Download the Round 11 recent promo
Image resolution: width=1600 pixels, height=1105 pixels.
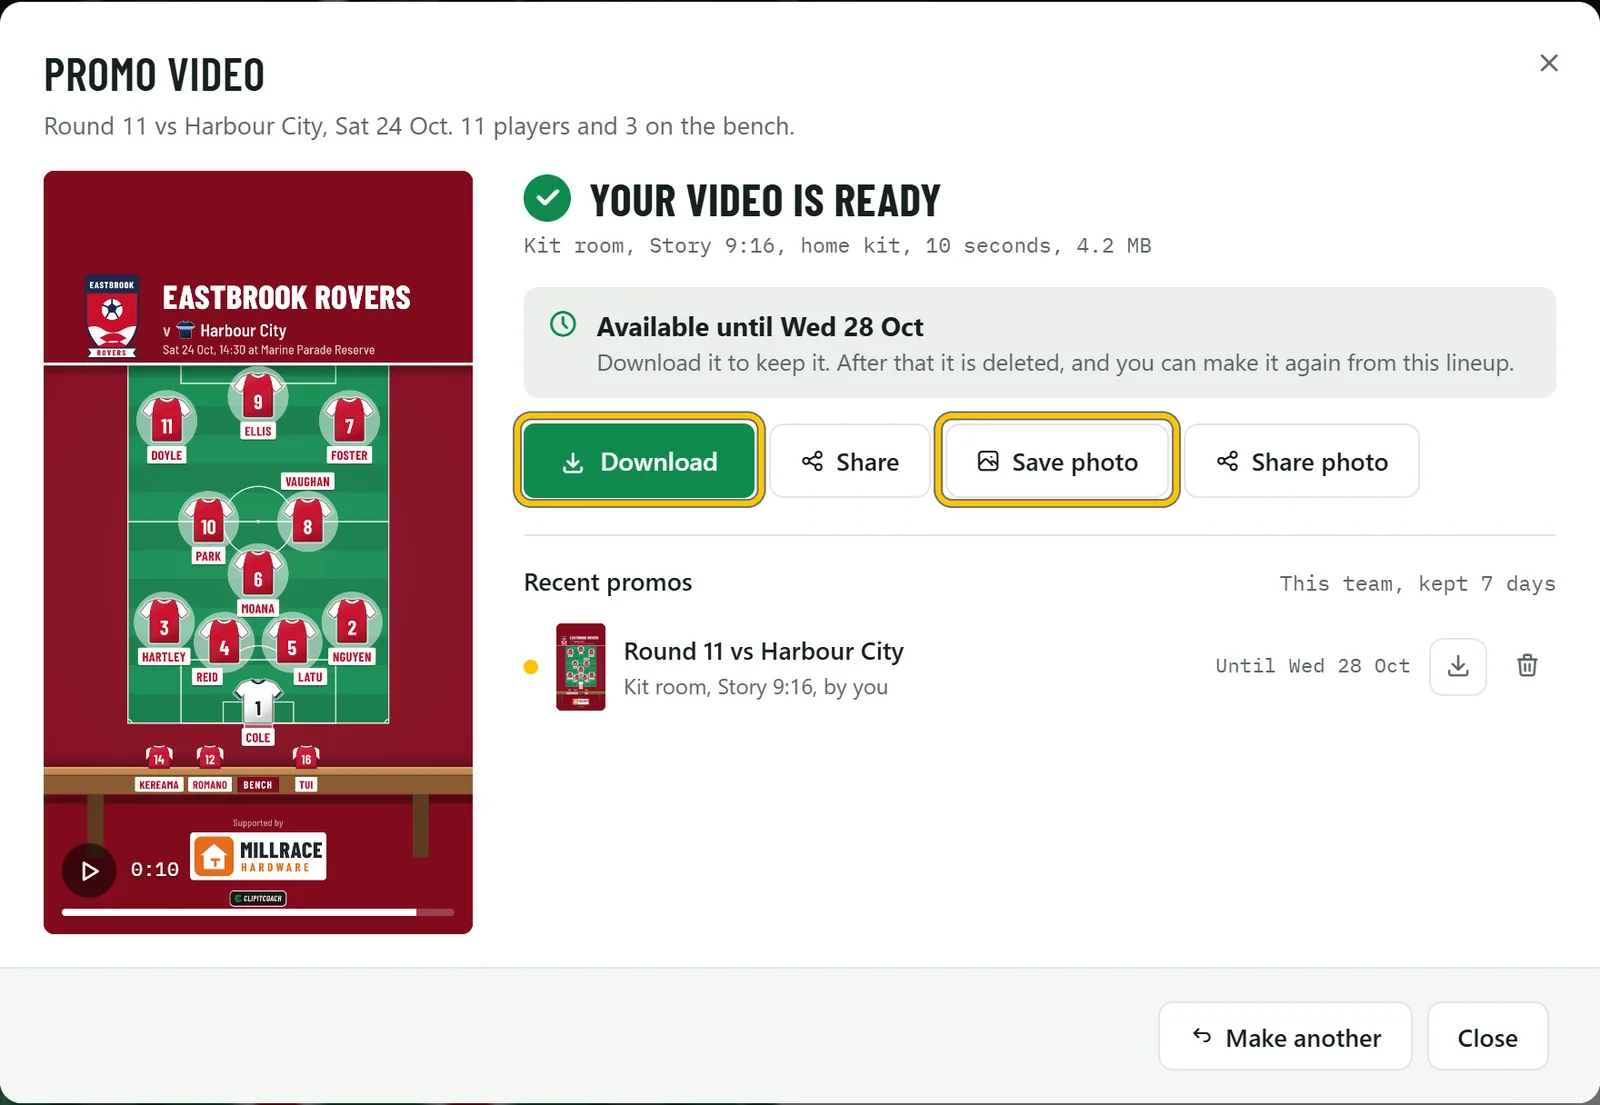(1458, 666)
